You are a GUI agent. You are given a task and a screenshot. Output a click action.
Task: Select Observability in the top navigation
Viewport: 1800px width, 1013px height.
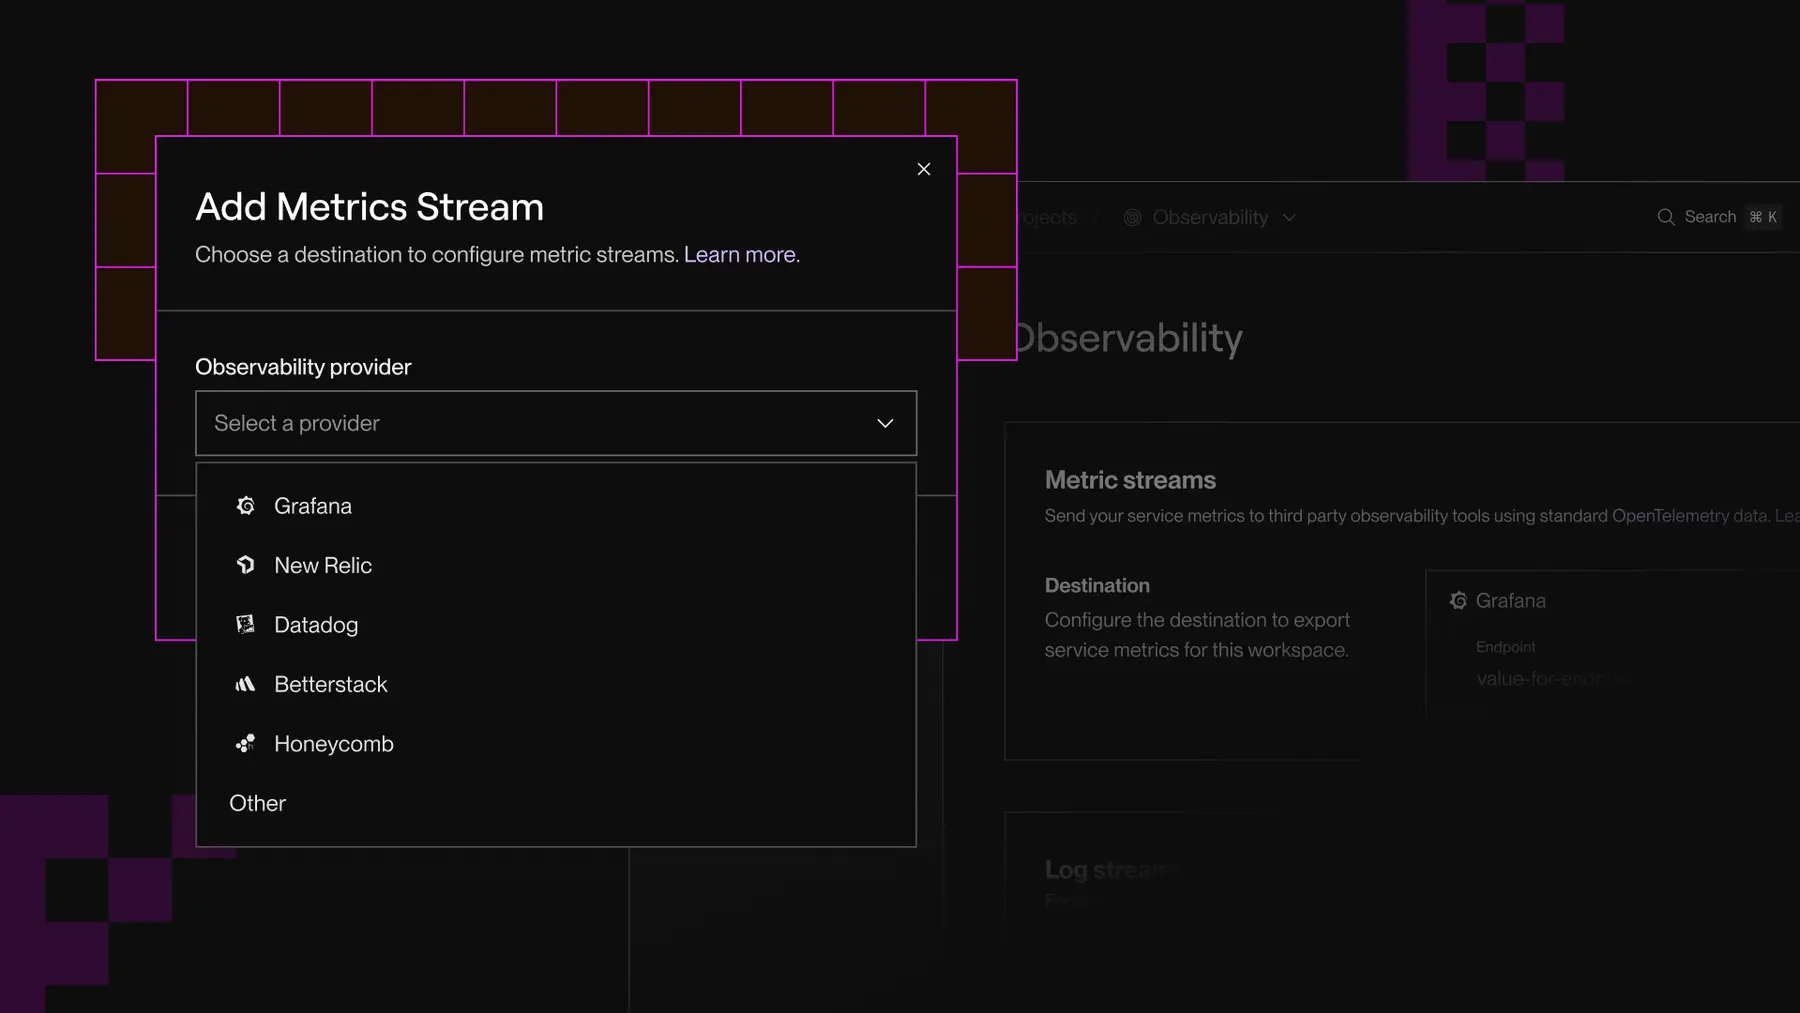(x=1209, y=217)
